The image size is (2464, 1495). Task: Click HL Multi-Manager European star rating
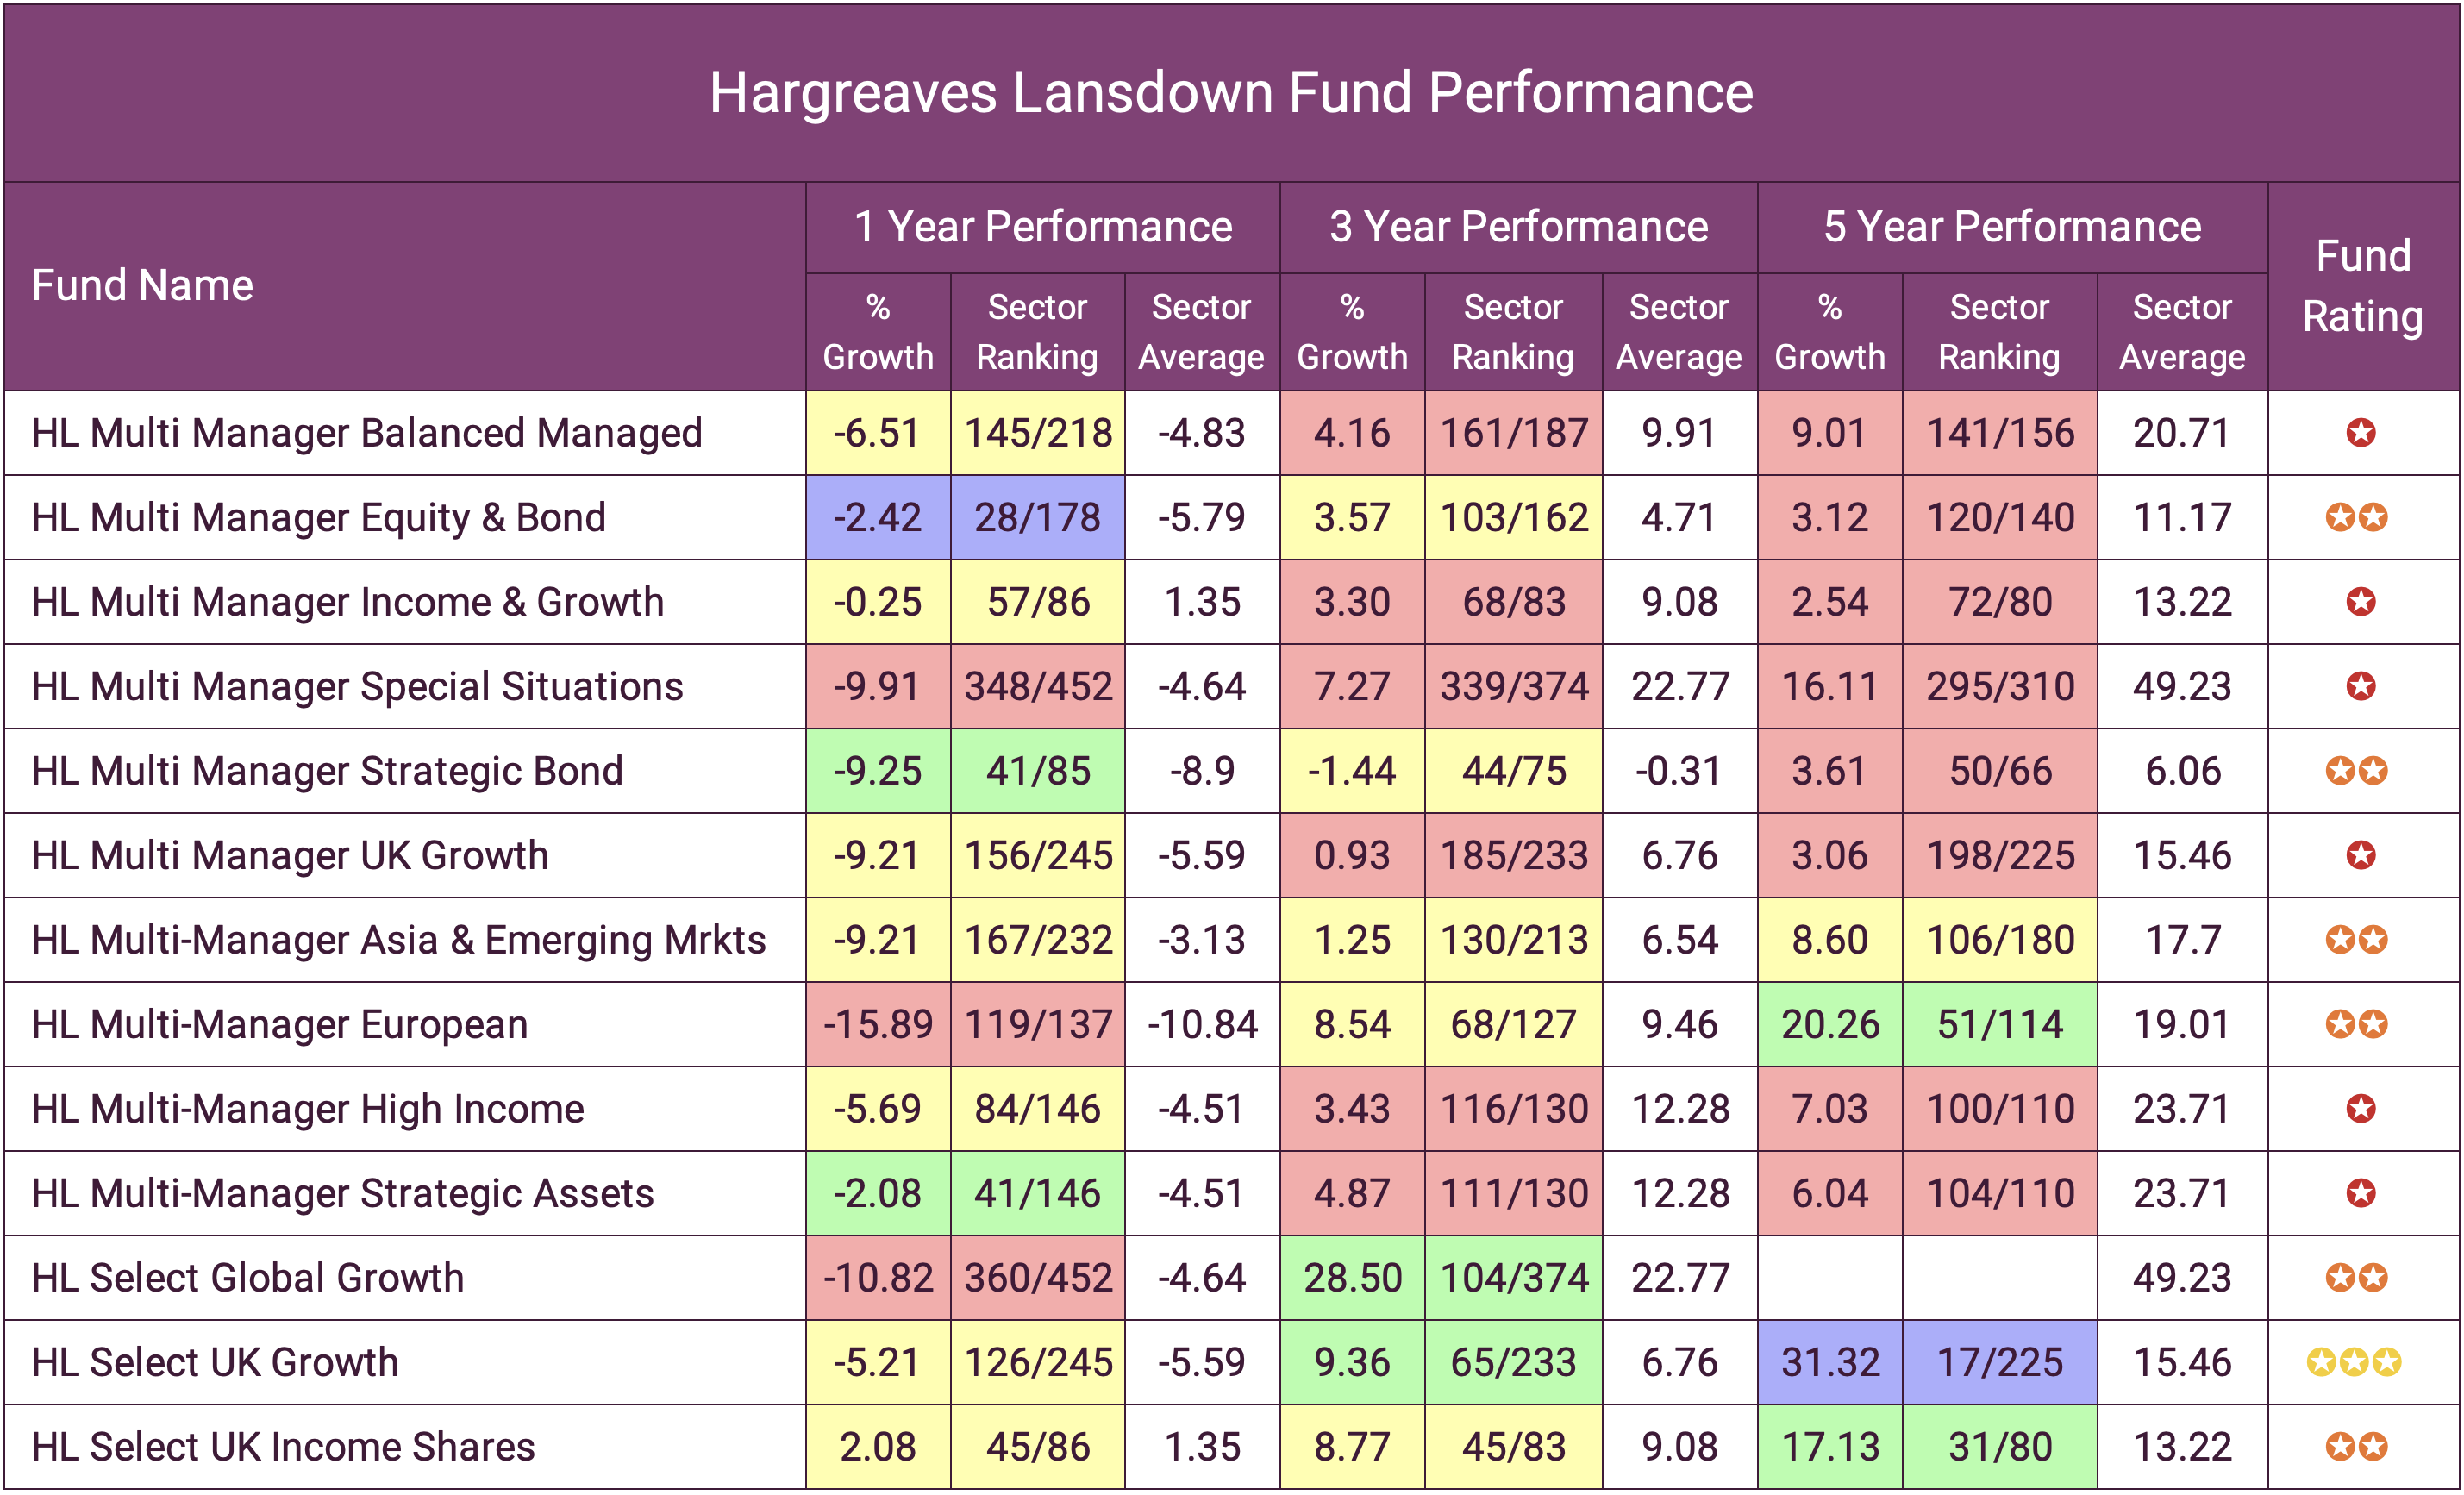tap(2356, 1024)
